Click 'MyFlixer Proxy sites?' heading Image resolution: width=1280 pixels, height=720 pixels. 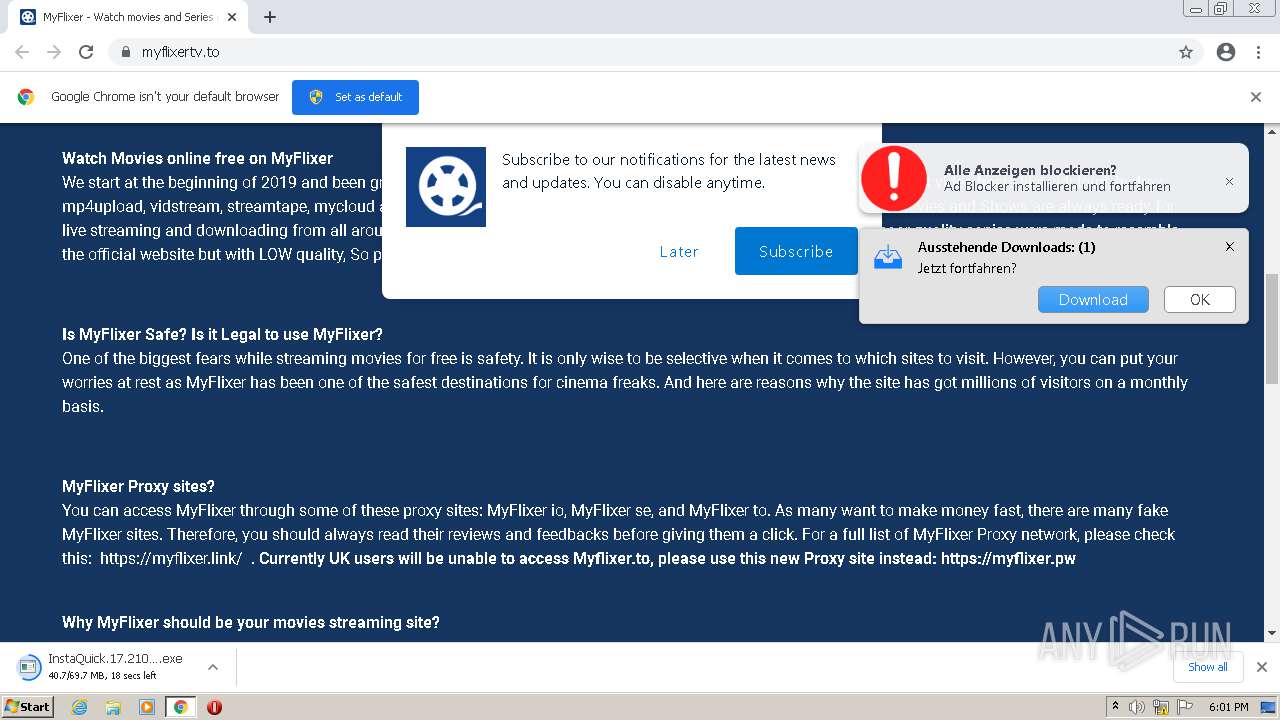138,486
